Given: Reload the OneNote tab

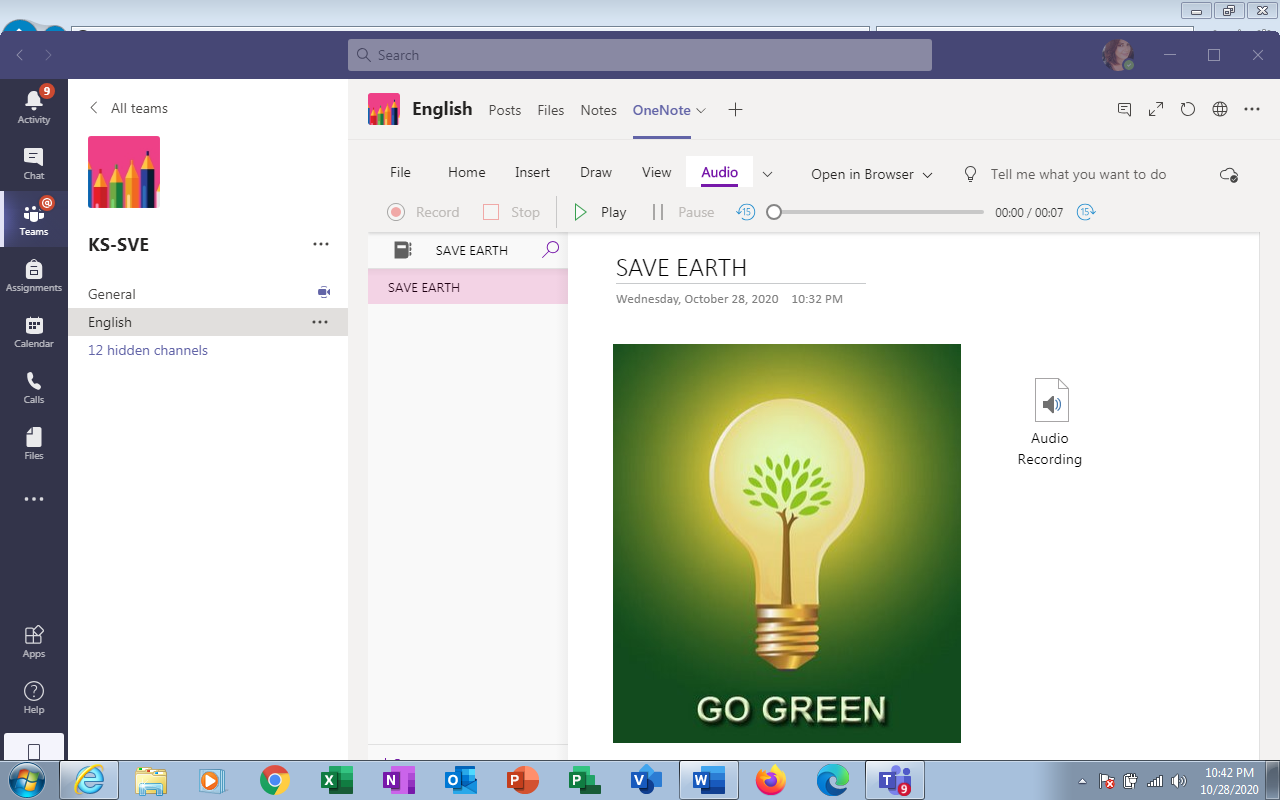Looking at the screenshot, I should coord(1188,110).
